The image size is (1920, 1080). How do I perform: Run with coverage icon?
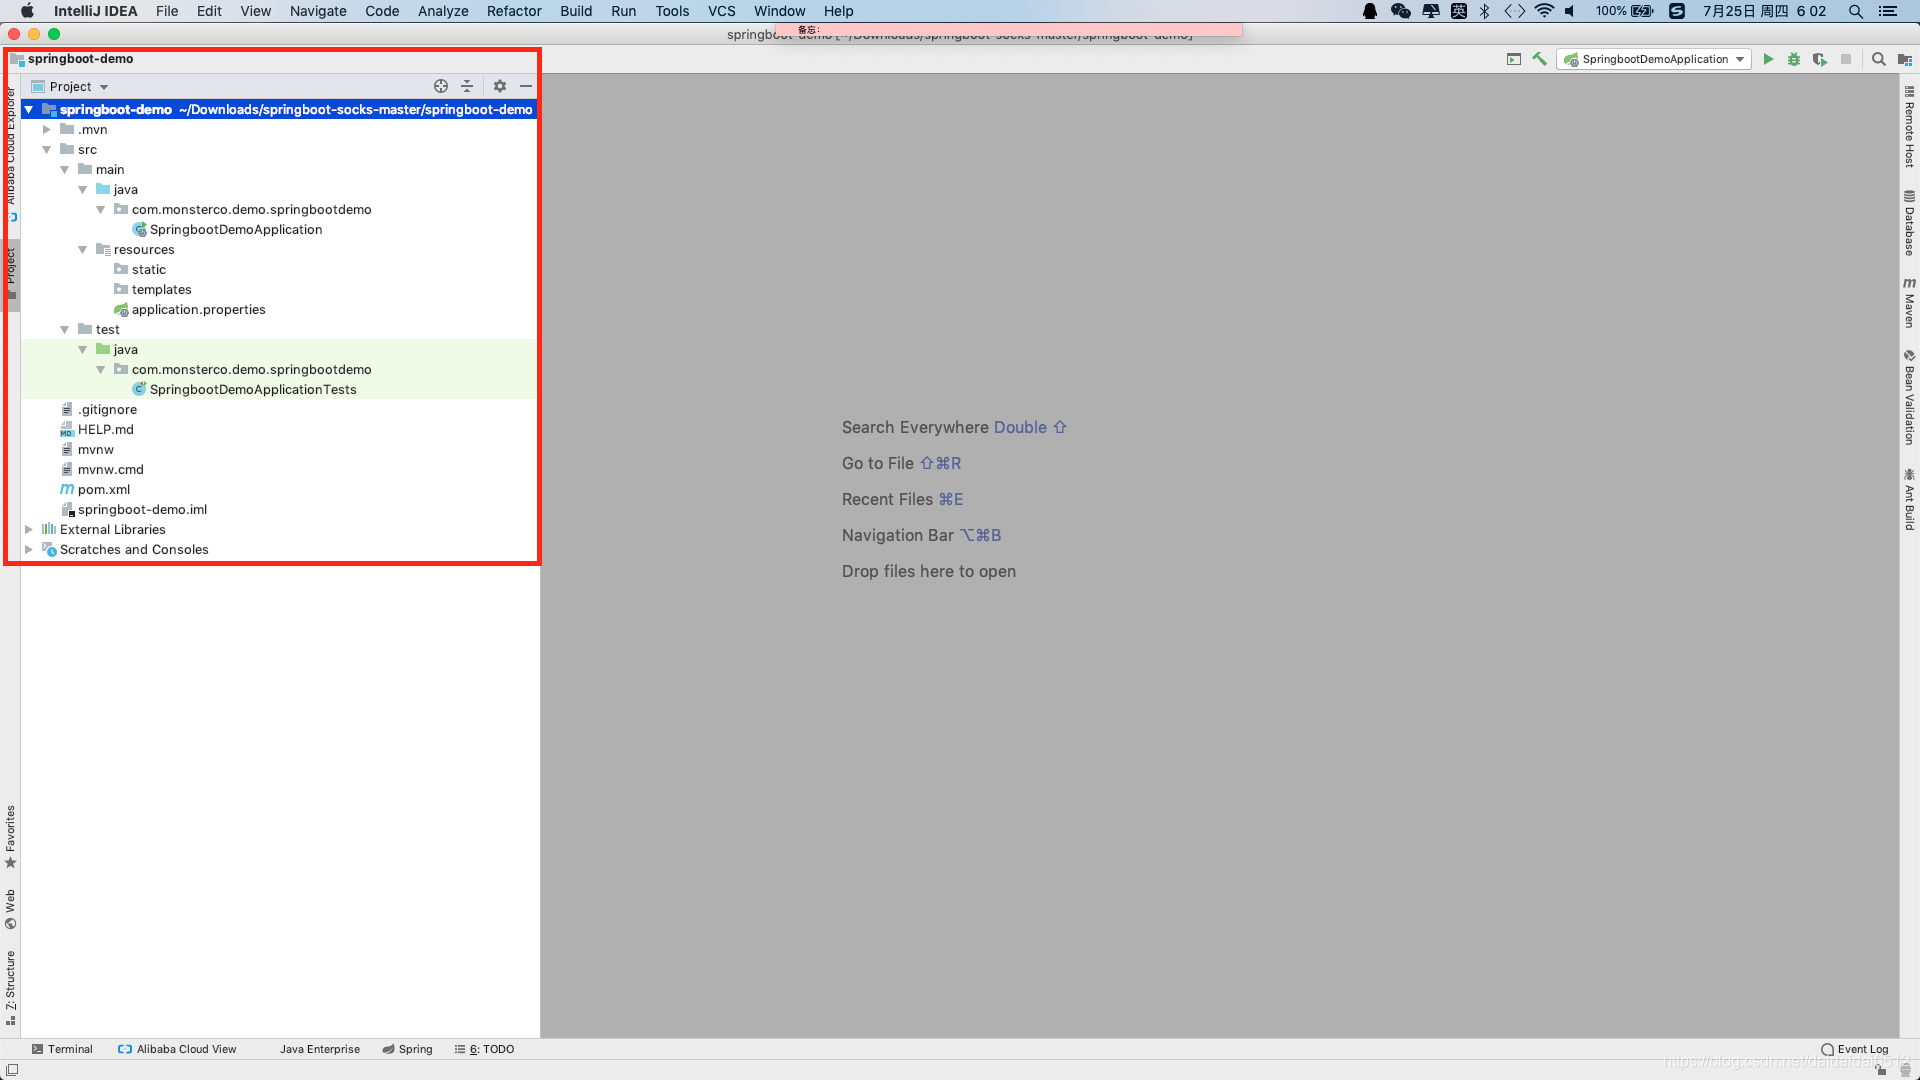1820,59
